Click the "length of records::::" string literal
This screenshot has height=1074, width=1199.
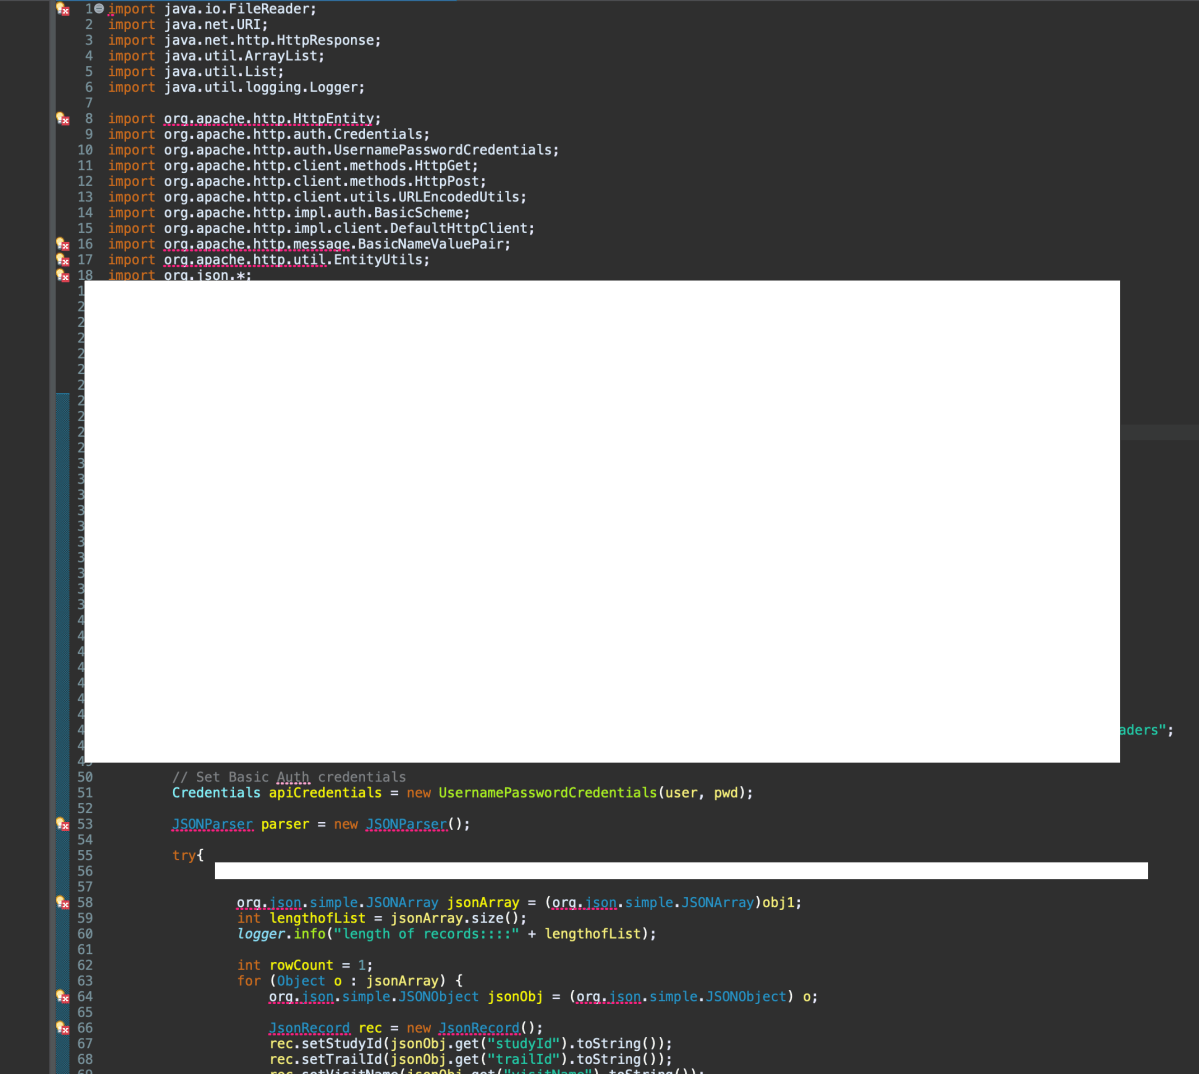coord(426,934)
